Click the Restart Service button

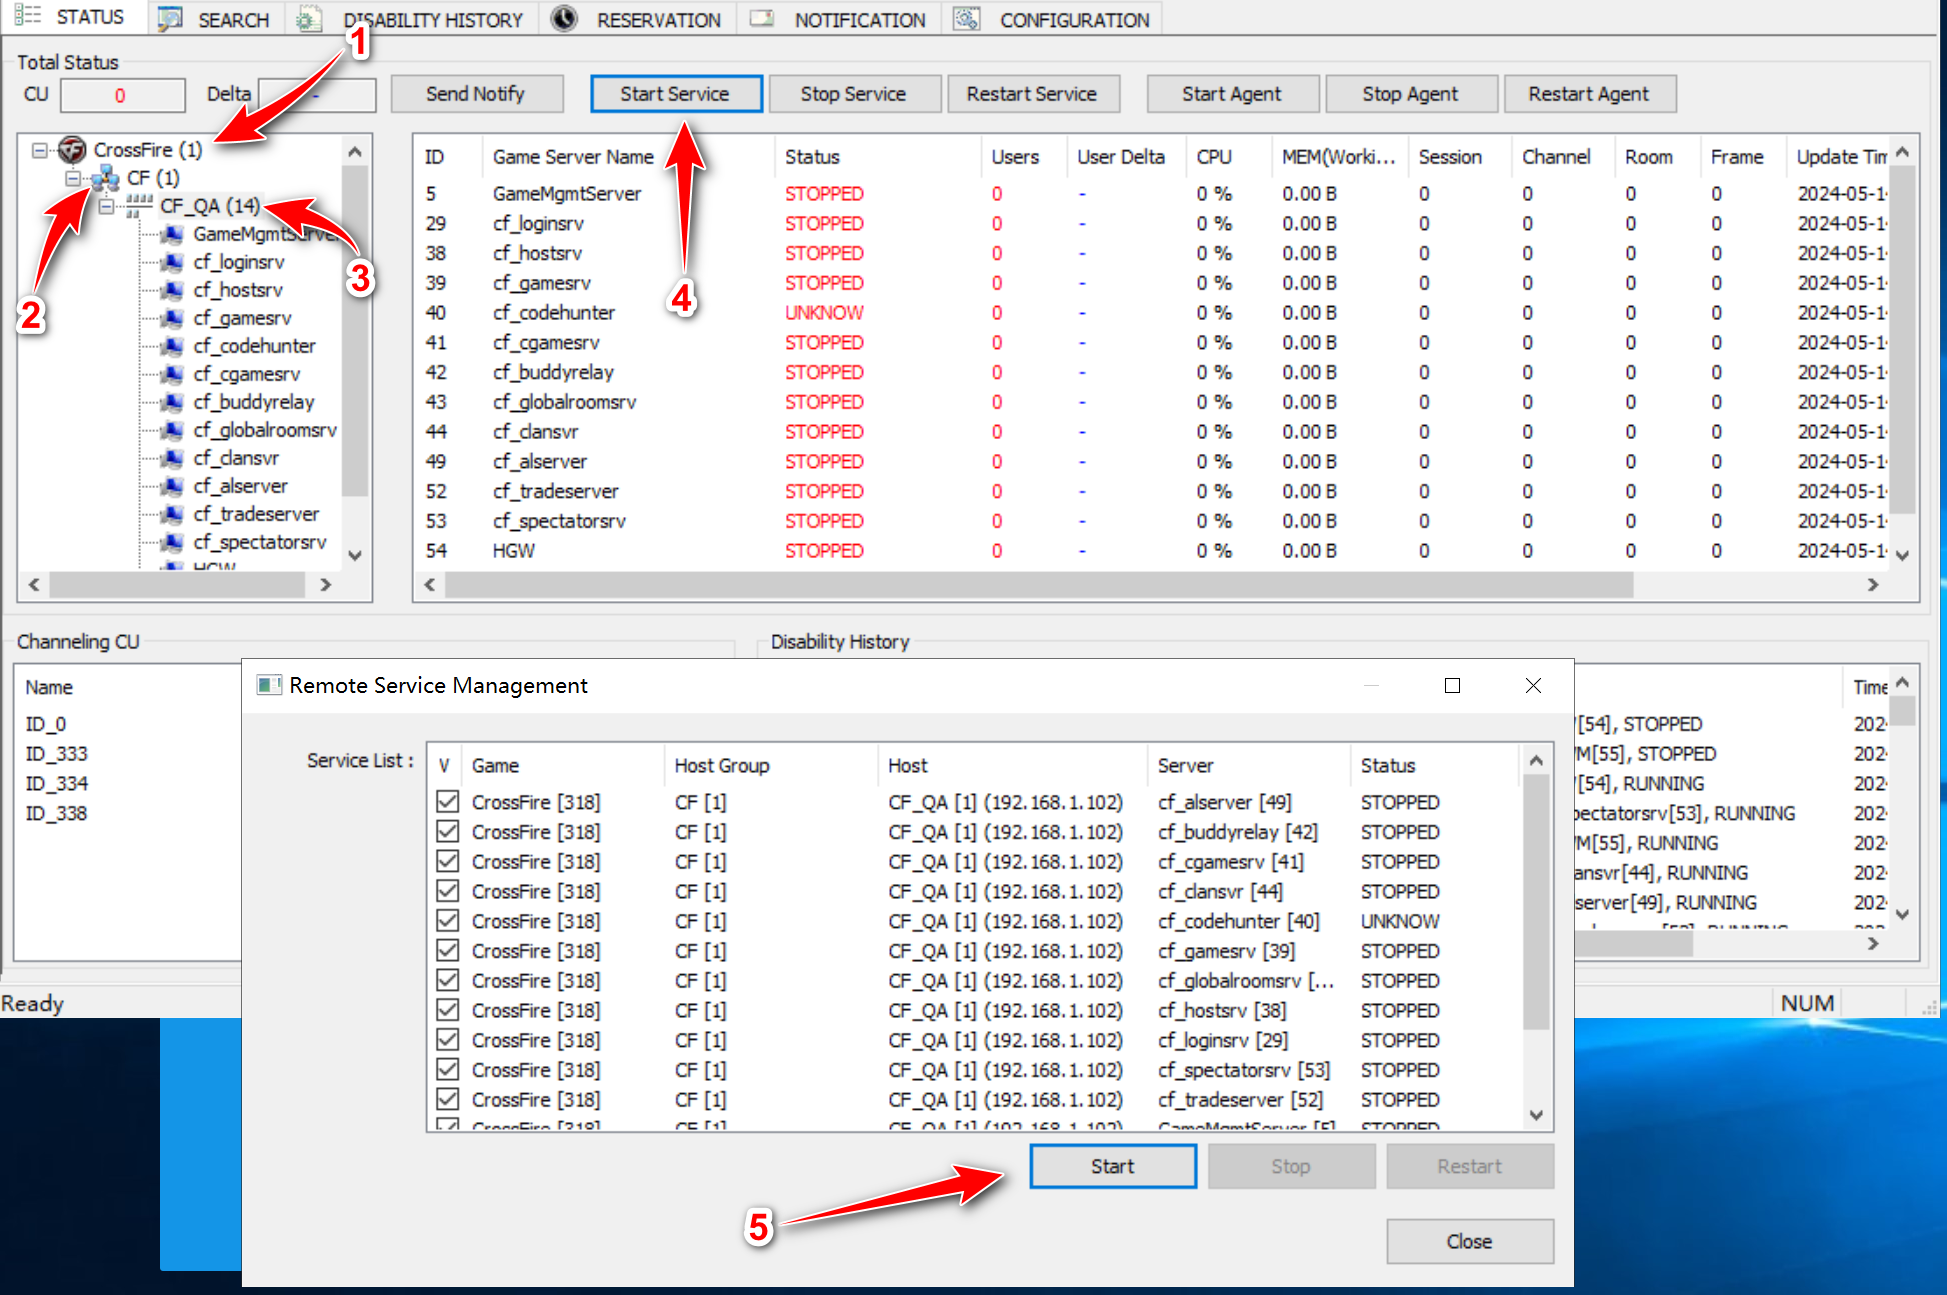[x=1032, y=94]
